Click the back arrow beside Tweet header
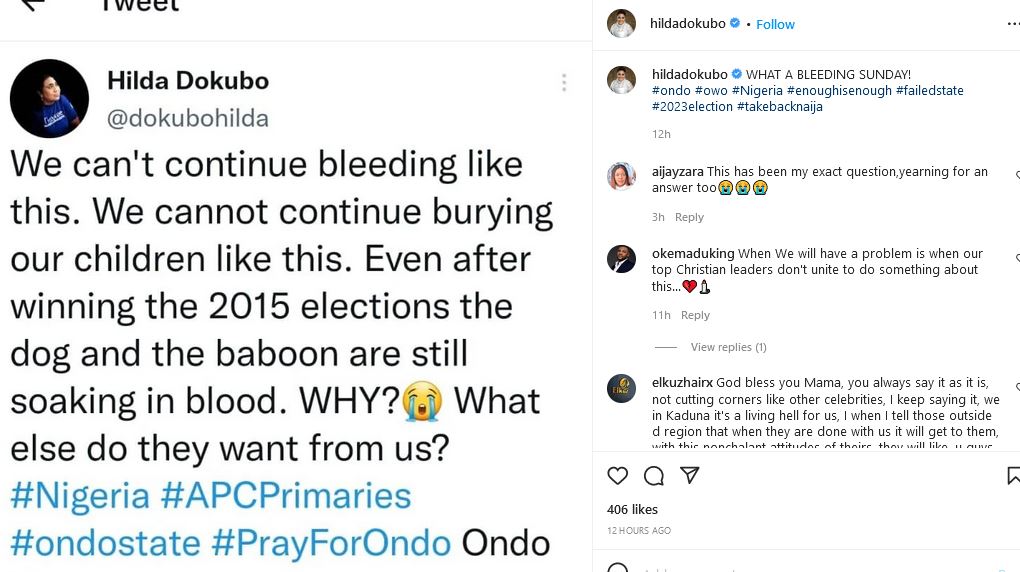This screenshot has width=1020, height=572. (33, 4)
